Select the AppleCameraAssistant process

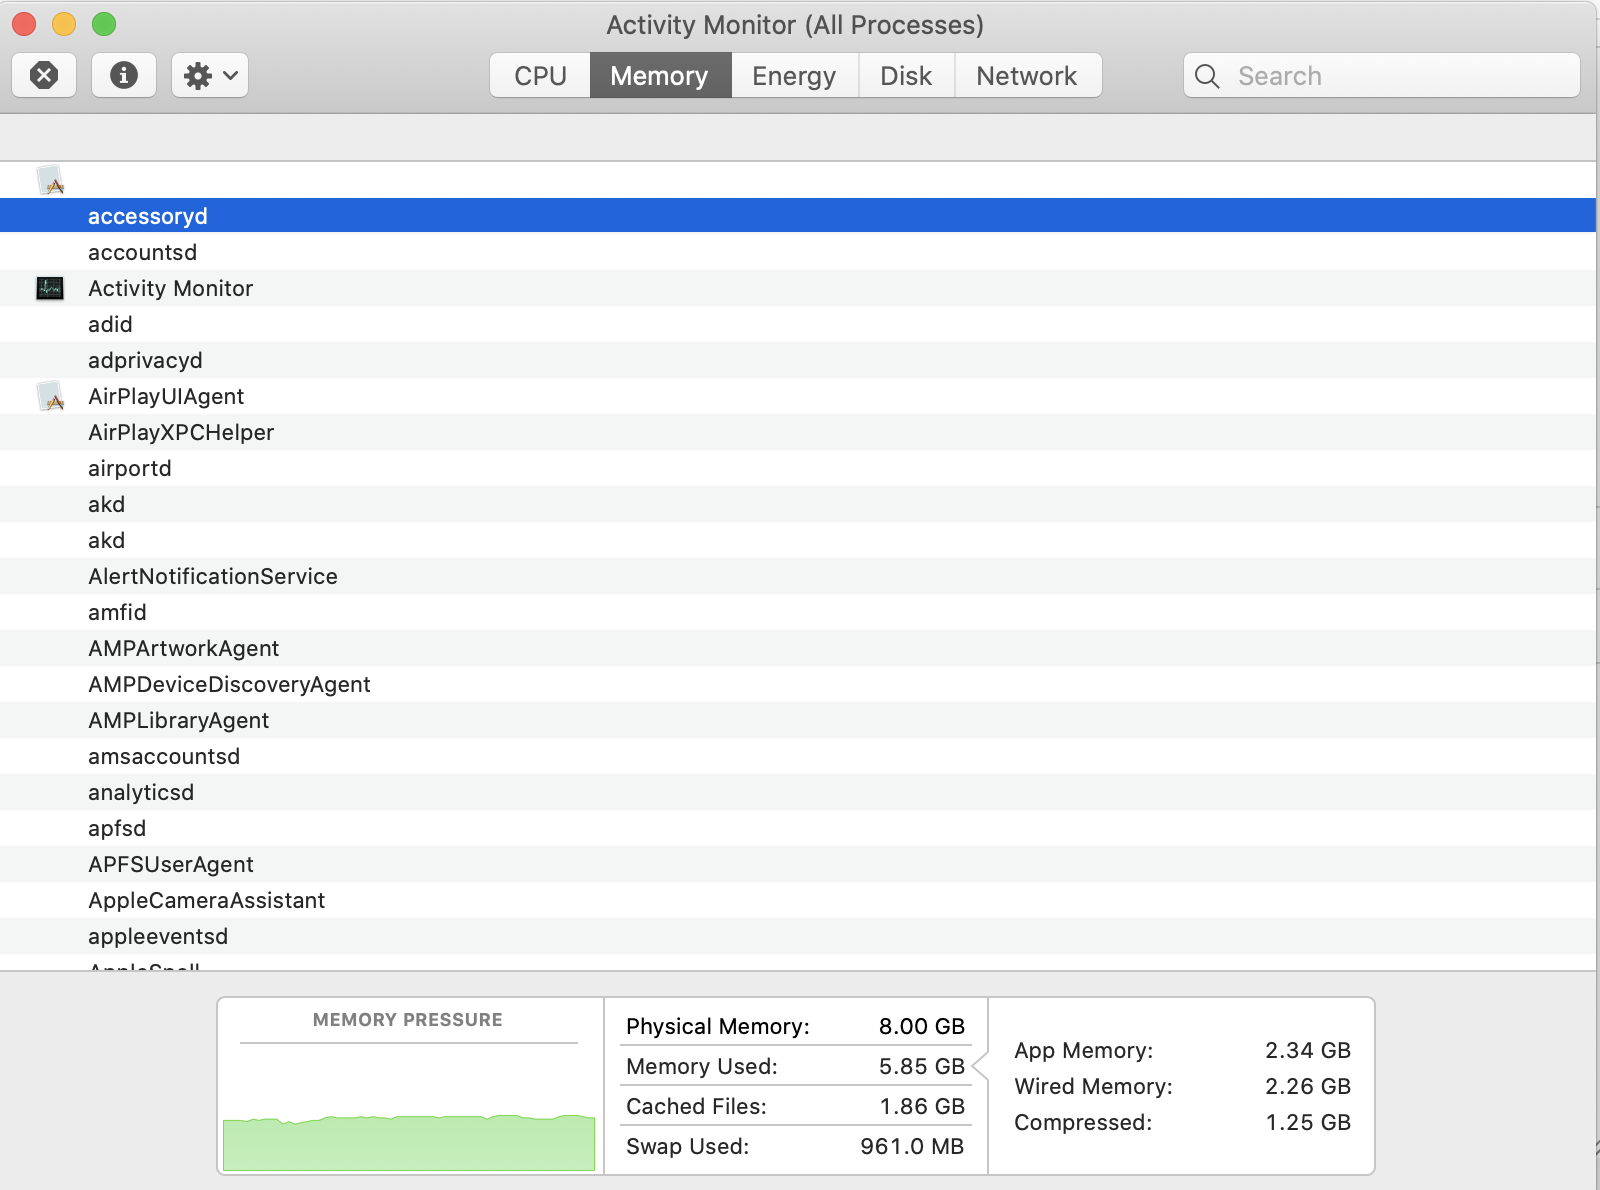click(x=206, y=900)
